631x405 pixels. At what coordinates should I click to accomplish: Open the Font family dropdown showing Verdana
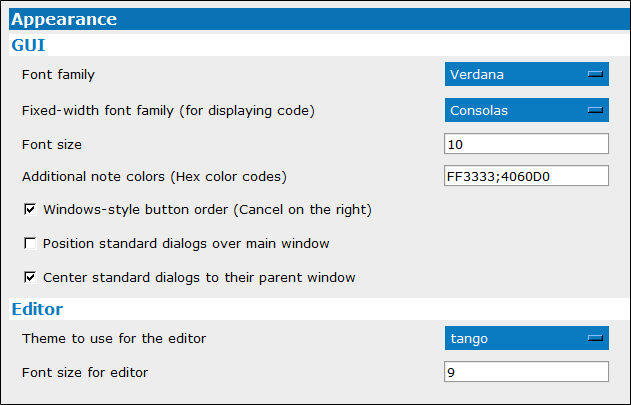(x=527, y=74)
